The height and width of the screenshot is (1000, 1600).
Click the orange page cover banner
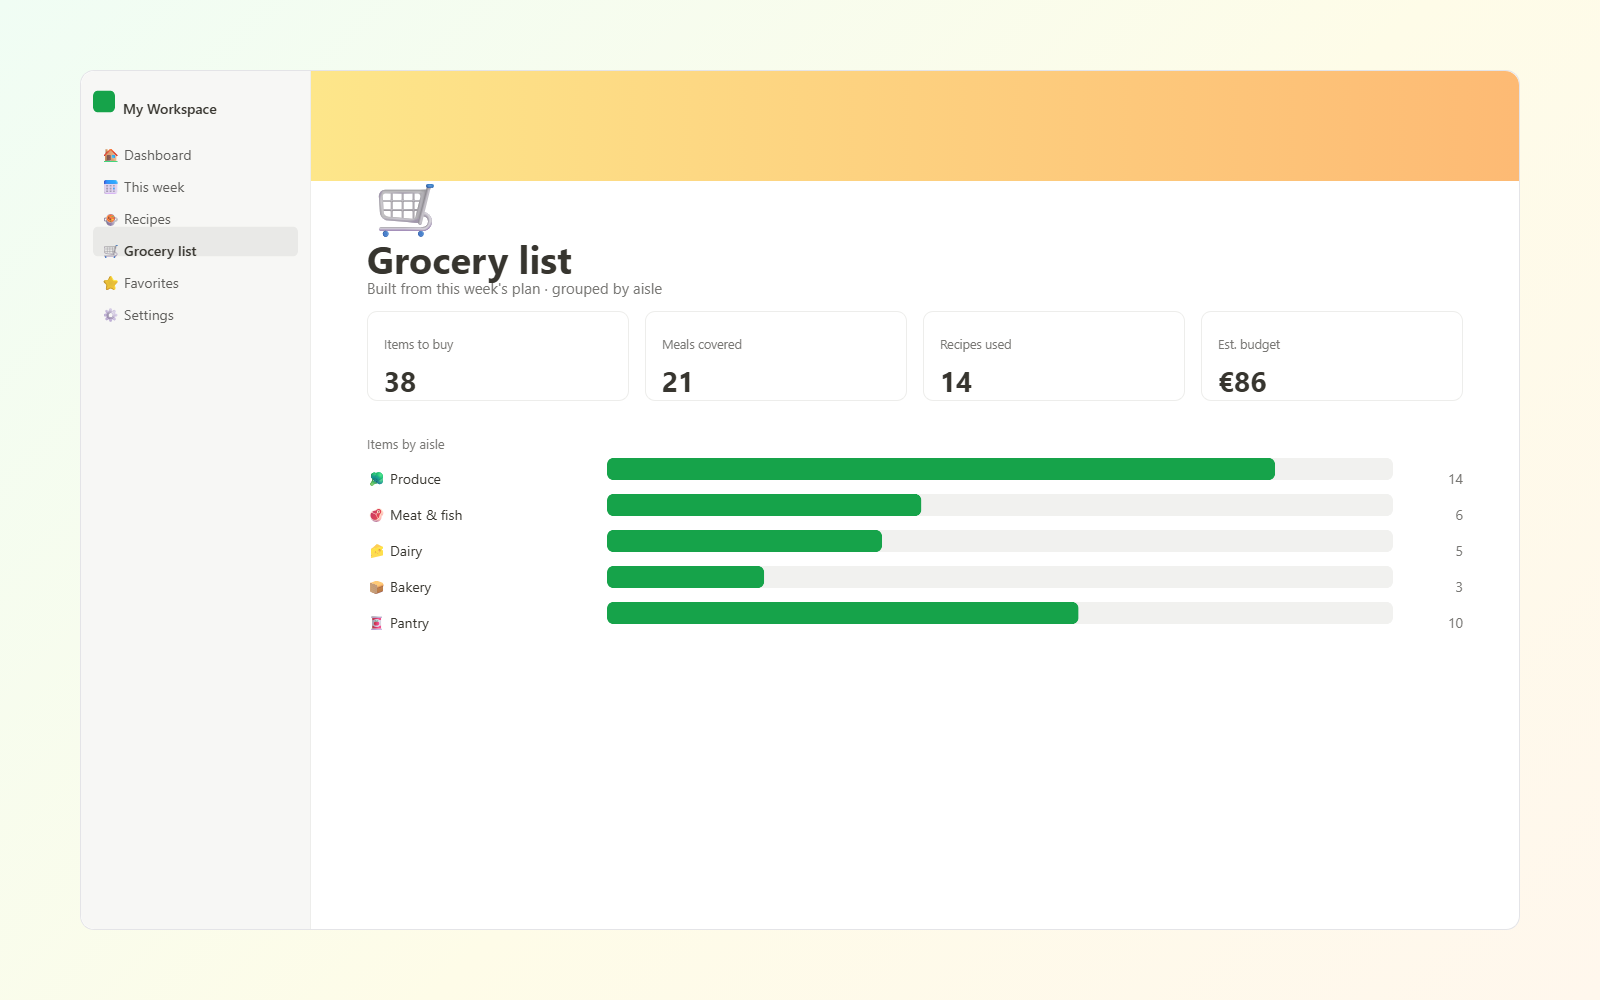tap(915, 126)
